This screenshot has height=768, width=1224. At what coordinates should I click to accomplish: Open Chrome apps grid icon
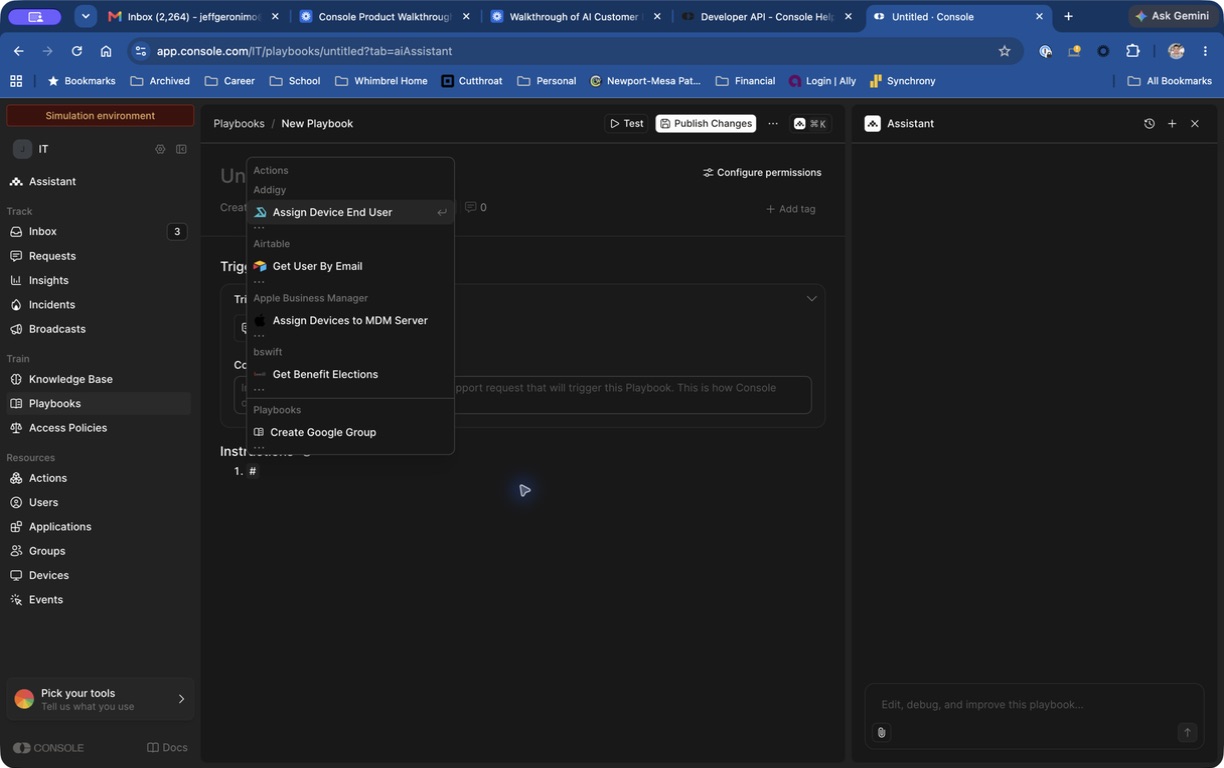[x=16, y=81]
